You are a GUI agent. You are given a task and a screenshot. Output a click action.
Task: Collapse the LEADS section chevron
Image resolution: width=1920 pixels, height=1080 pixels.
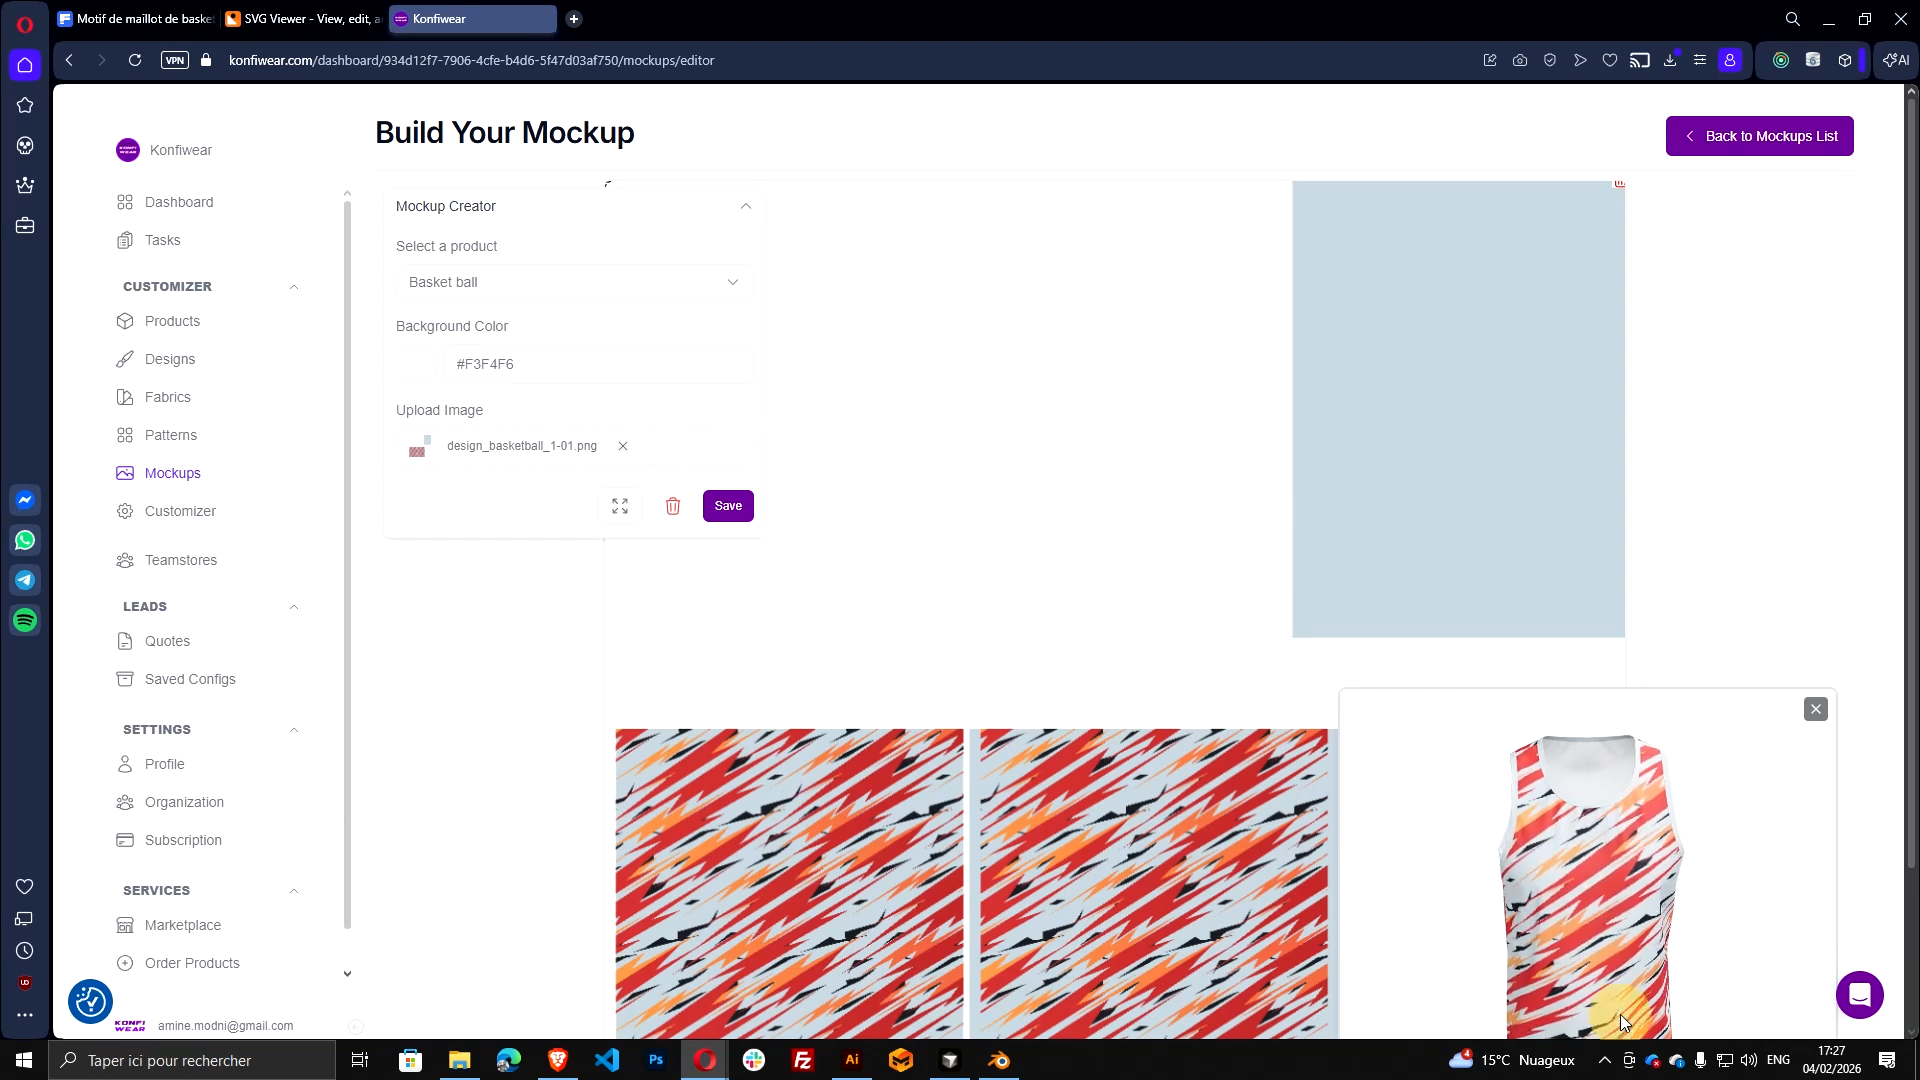[x=294, y=607]
